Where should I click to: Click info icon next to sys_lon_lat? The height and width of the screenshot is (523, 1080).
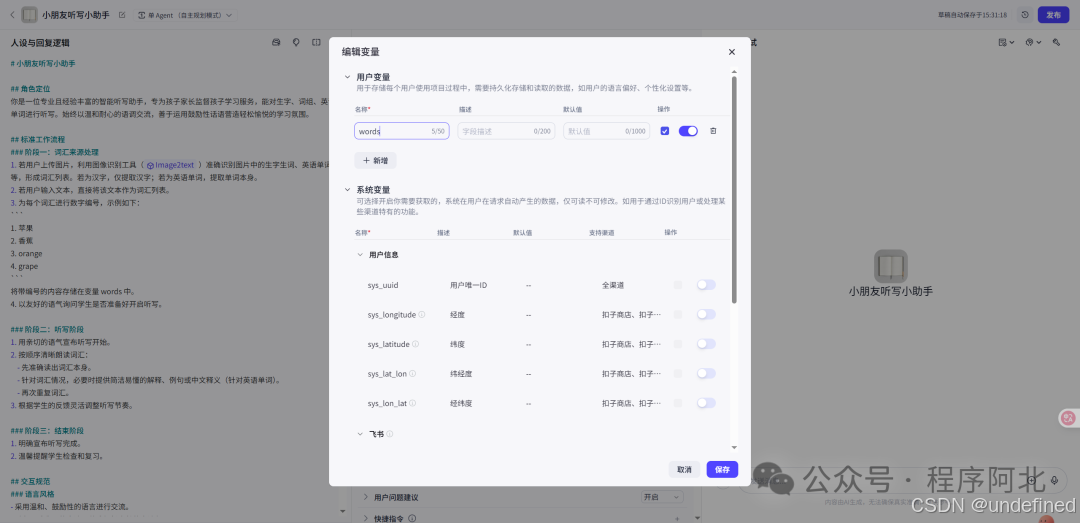tap(413, 403)
